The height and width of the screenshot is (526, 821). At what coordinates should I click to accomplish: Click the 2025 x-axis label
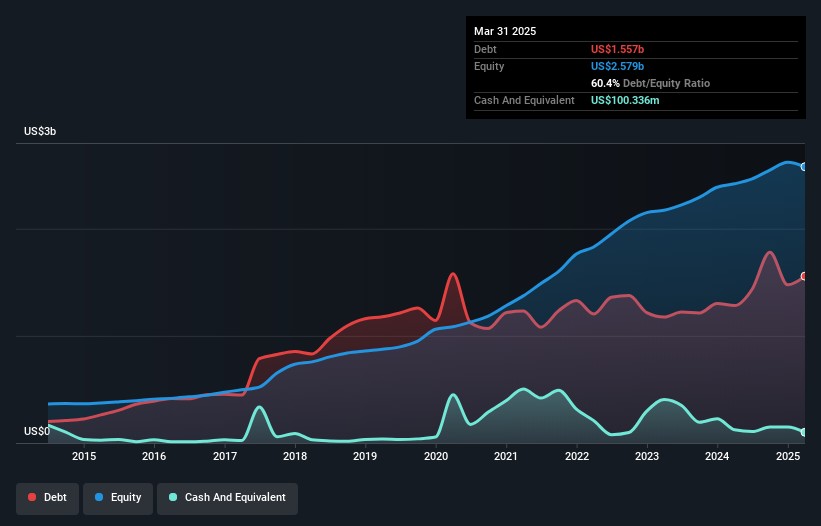[788, 457]
